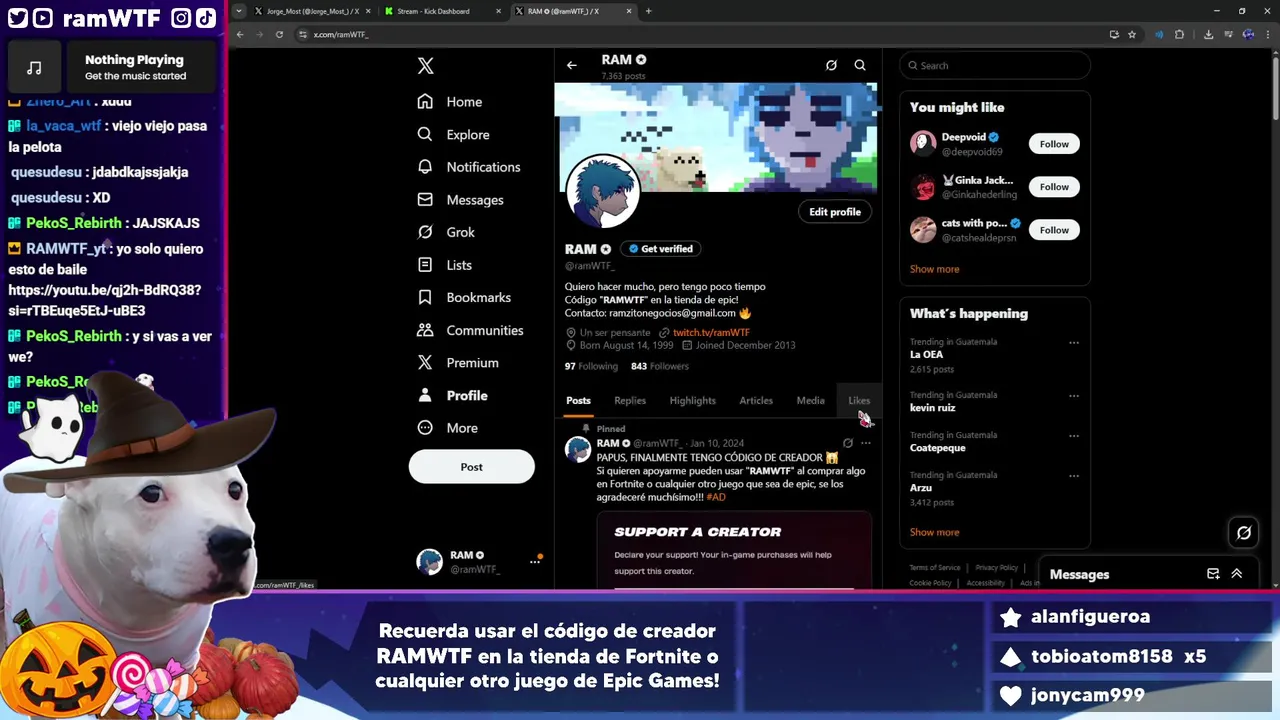Open the Profile page
1280x720 pixels.
click(452, 395)
